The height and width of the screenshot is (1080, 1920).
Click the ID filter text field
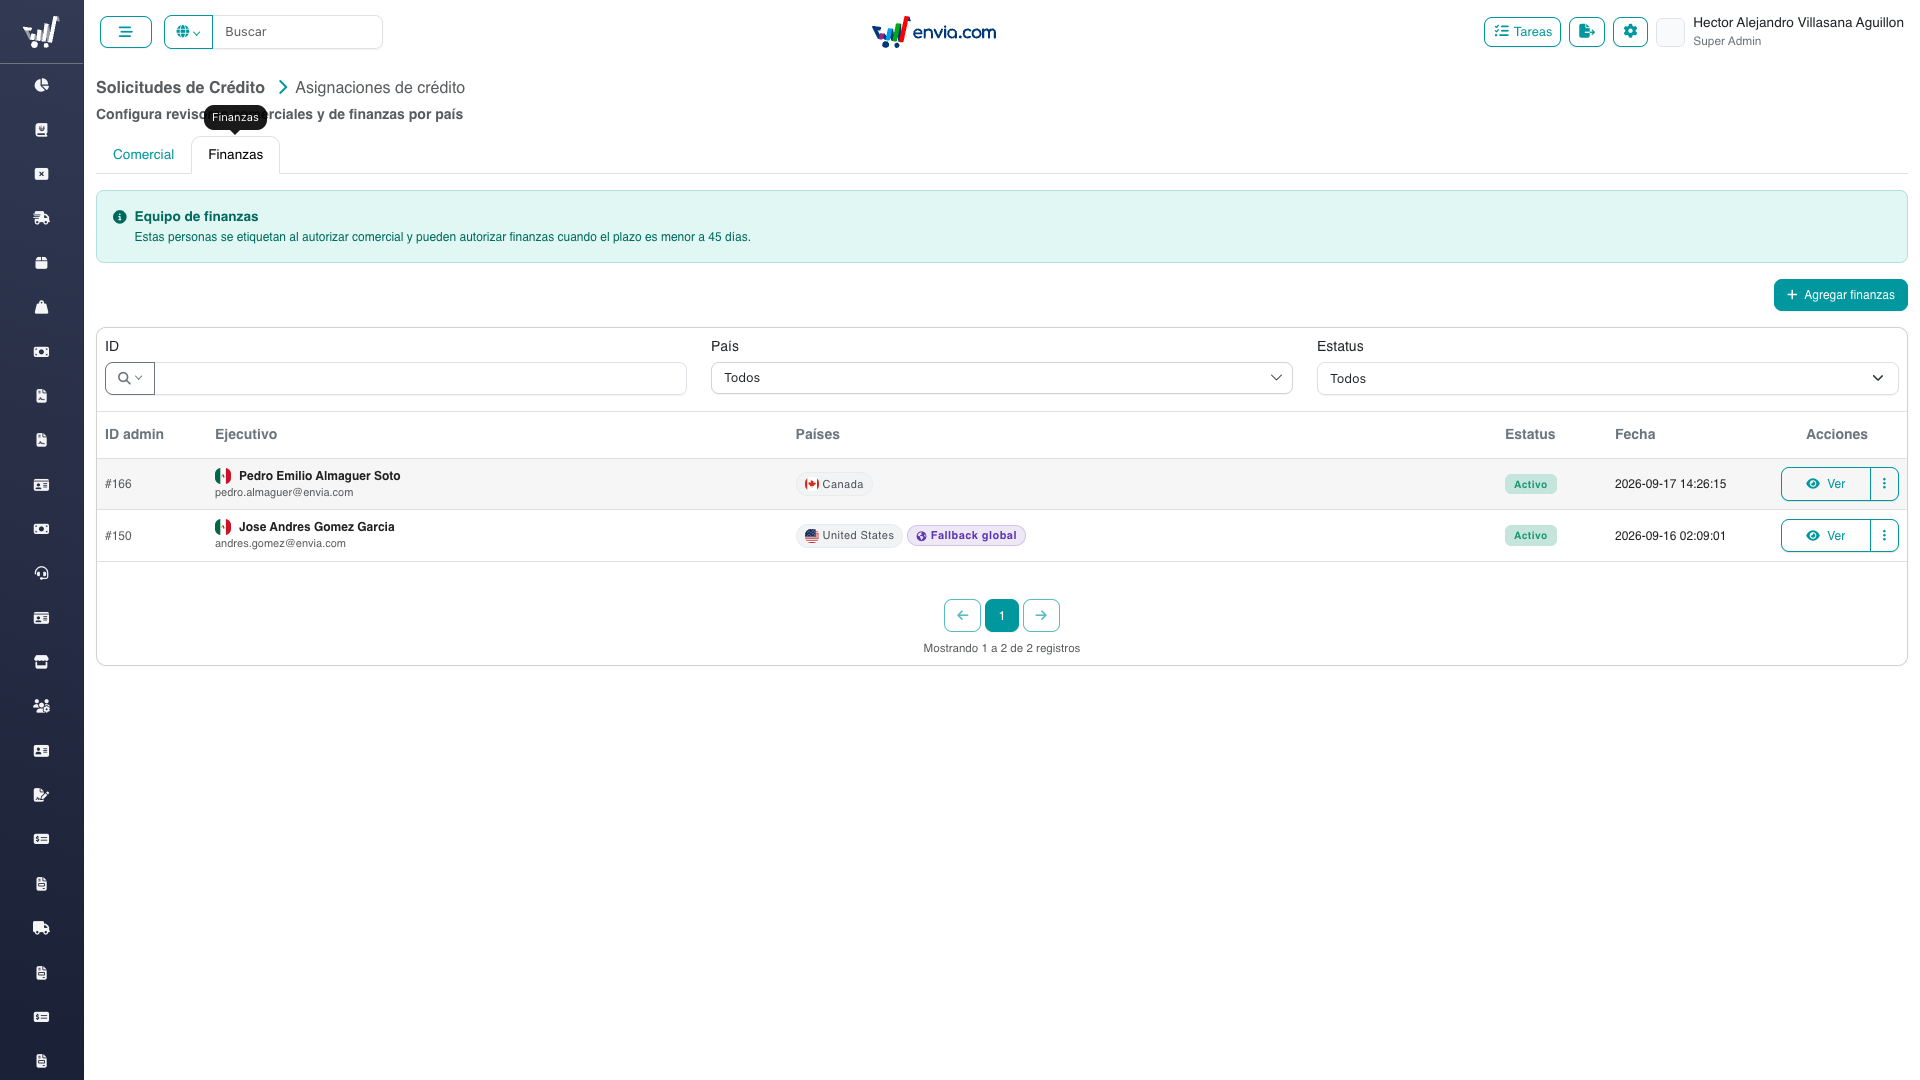[420, 378]
